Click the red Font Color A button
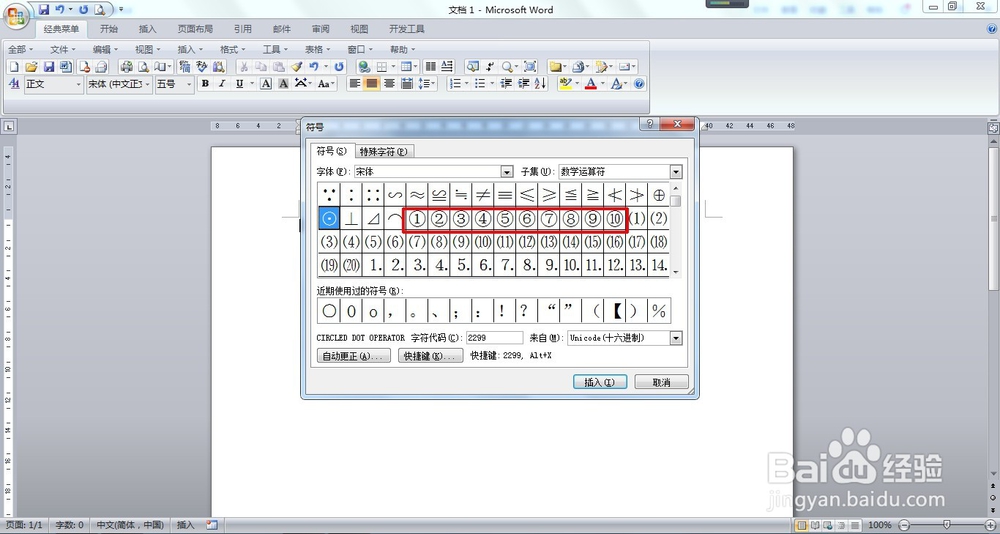Viewport: 1000px width, 534px height. coord(591,84)
